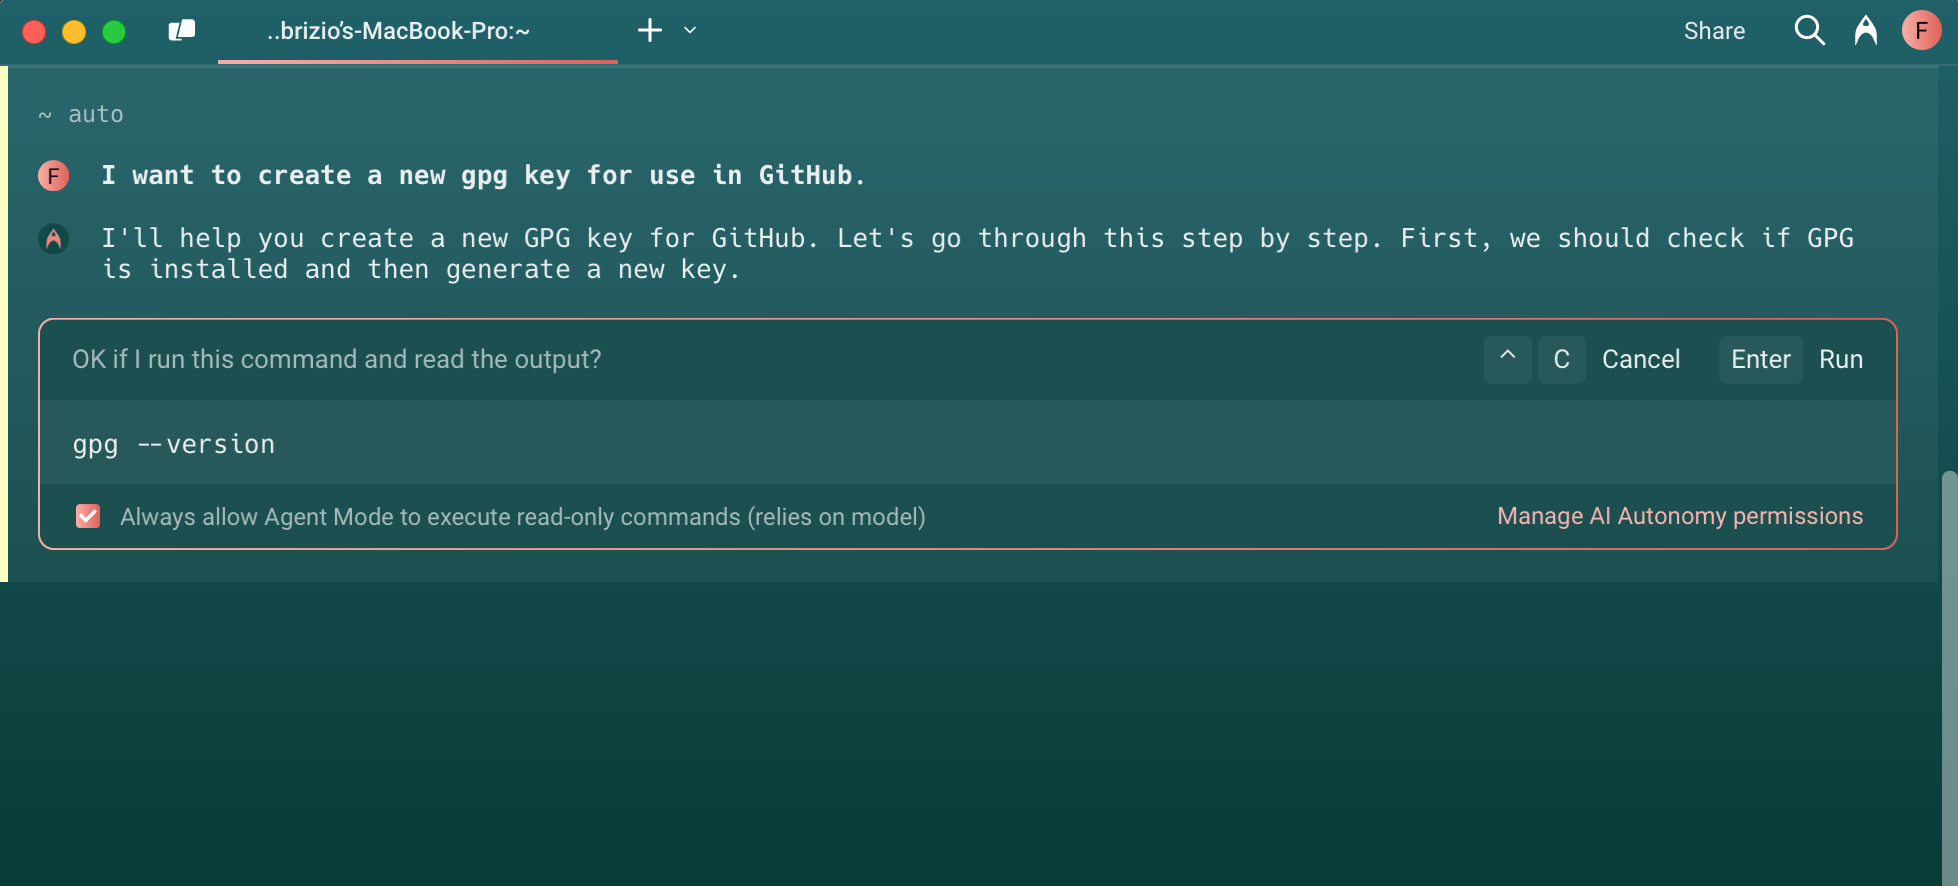Click Share in the title bar
The image size is (1958, 886).
click(x=1714, y=31)
